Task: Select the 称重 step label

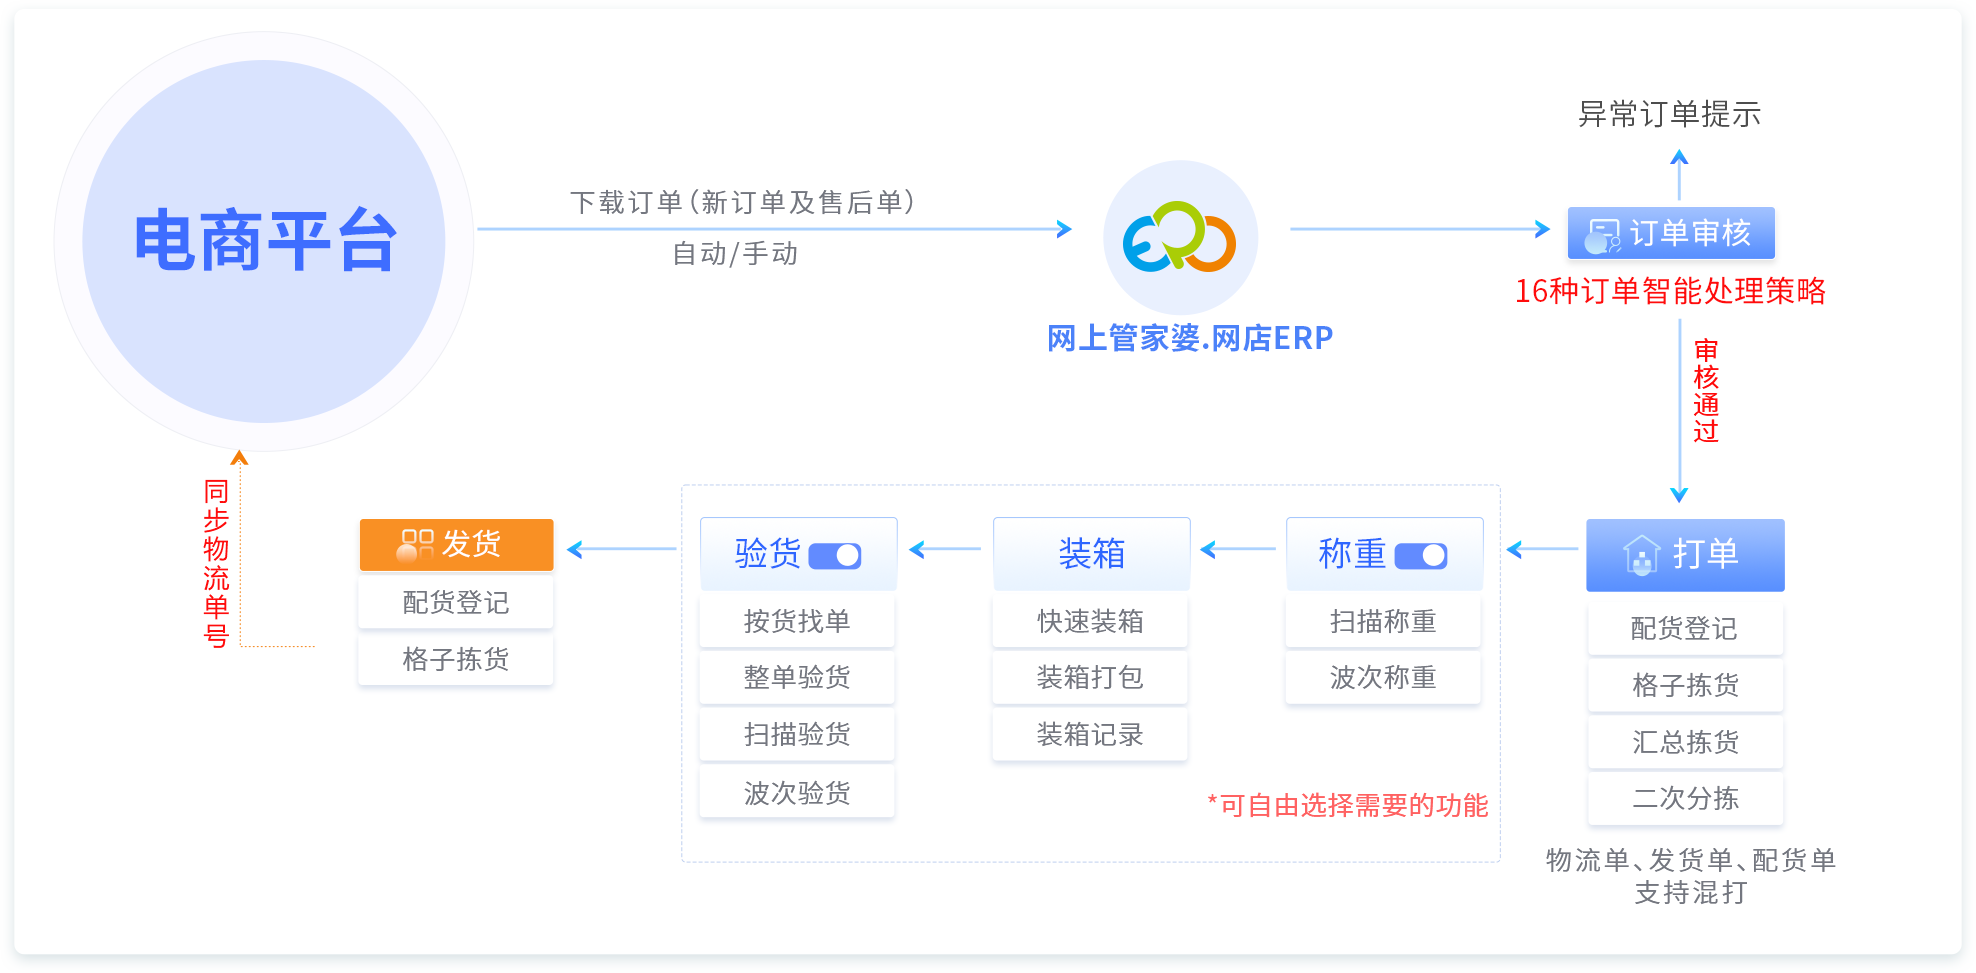Action: click(1352, 553)
